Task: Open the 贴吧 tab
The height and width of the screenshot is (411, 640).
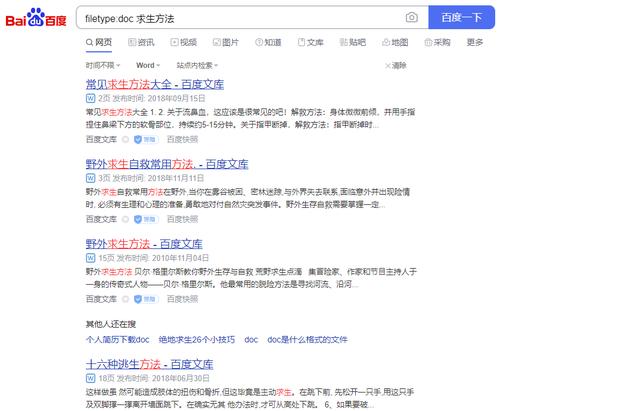Action: coord(353,42)
